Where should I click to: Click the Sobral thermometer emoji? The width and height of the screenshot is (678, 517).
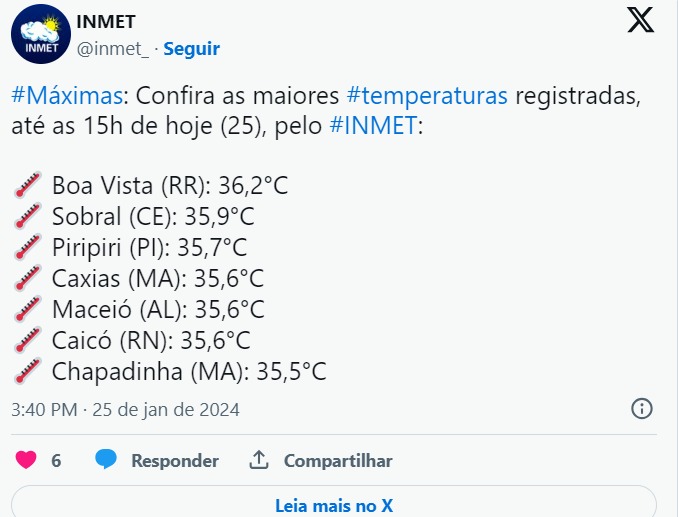[28, 216]
